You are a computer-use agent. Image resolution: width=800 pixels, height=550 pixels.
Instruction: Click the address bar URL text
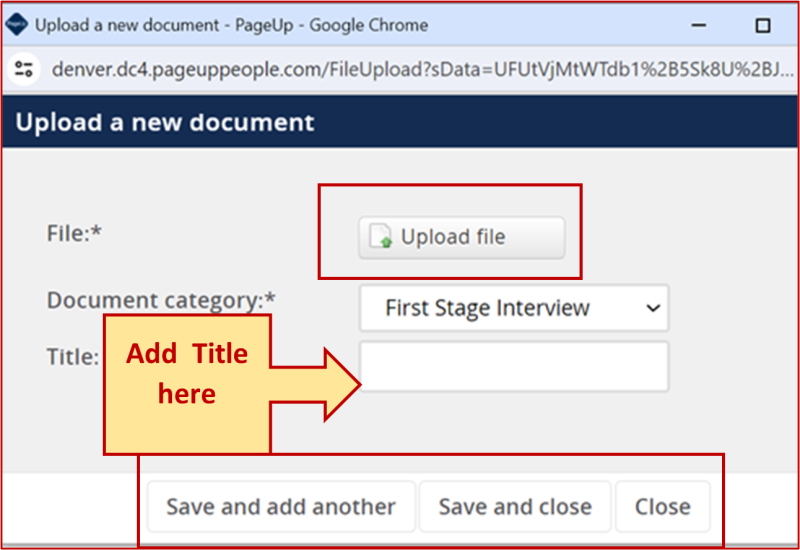click(x=422, y=69)
